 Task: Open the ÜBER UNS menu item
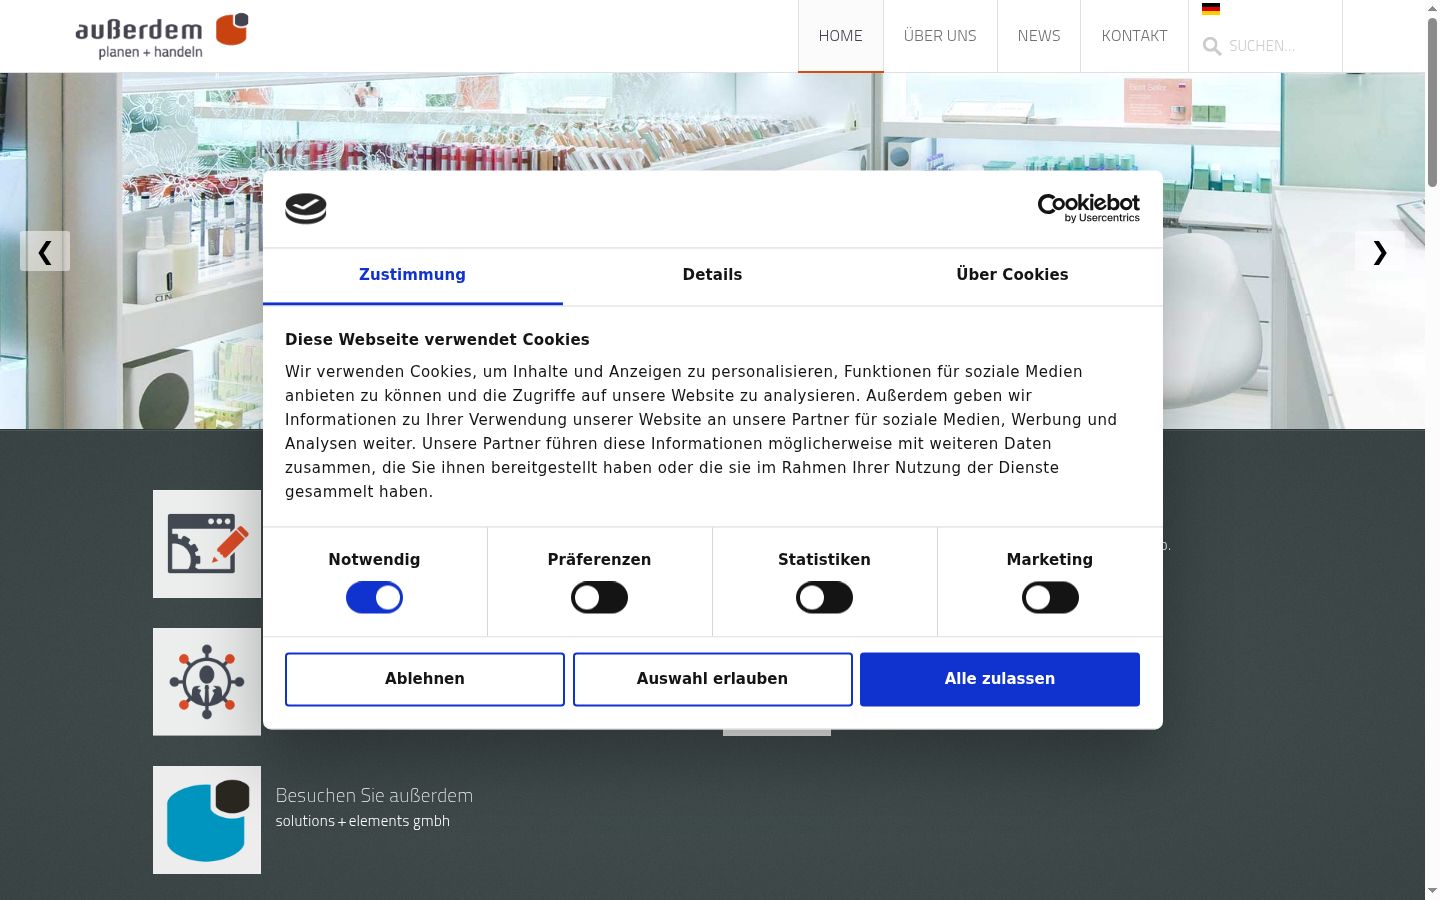point(940,36)
